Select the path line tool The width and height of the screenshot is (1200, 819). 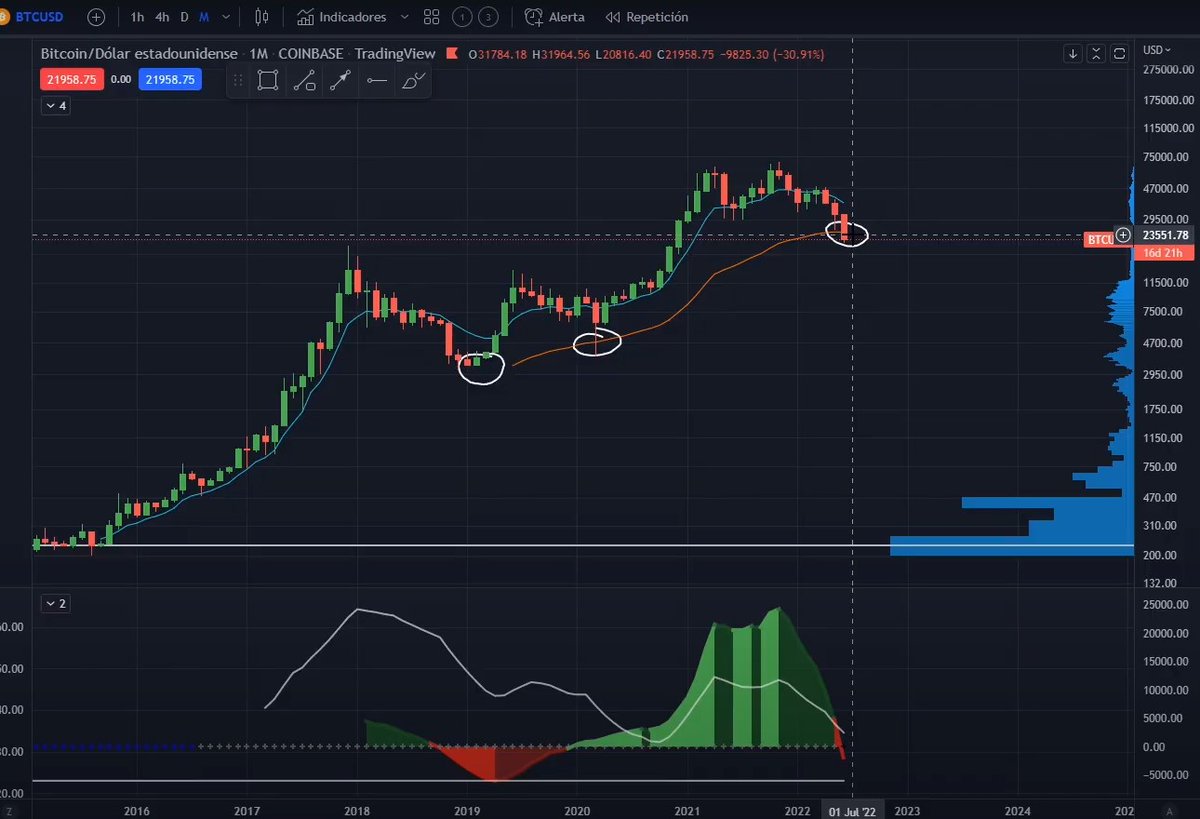coord(304,82)
